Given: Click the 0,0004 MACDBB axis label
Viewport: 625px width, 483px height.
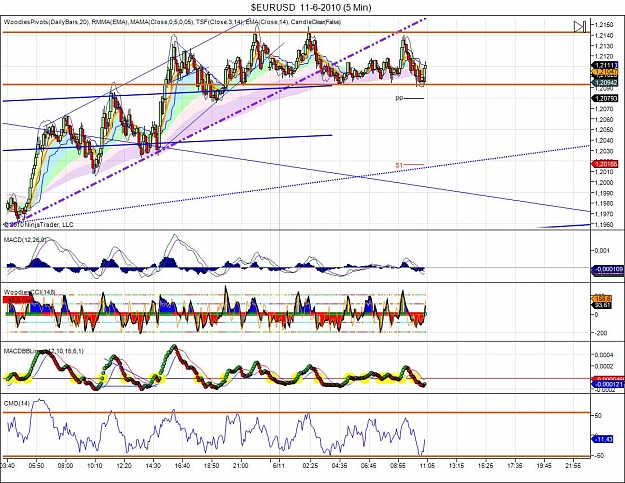Looking at the screenshot, I should point(604,355).
